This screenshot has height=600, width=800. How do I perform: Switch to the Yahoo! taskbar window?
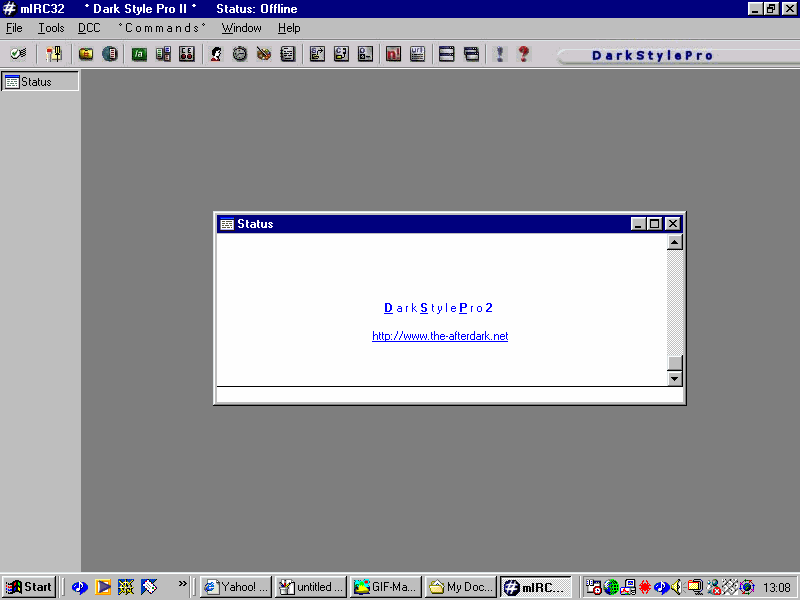point(236,587)
